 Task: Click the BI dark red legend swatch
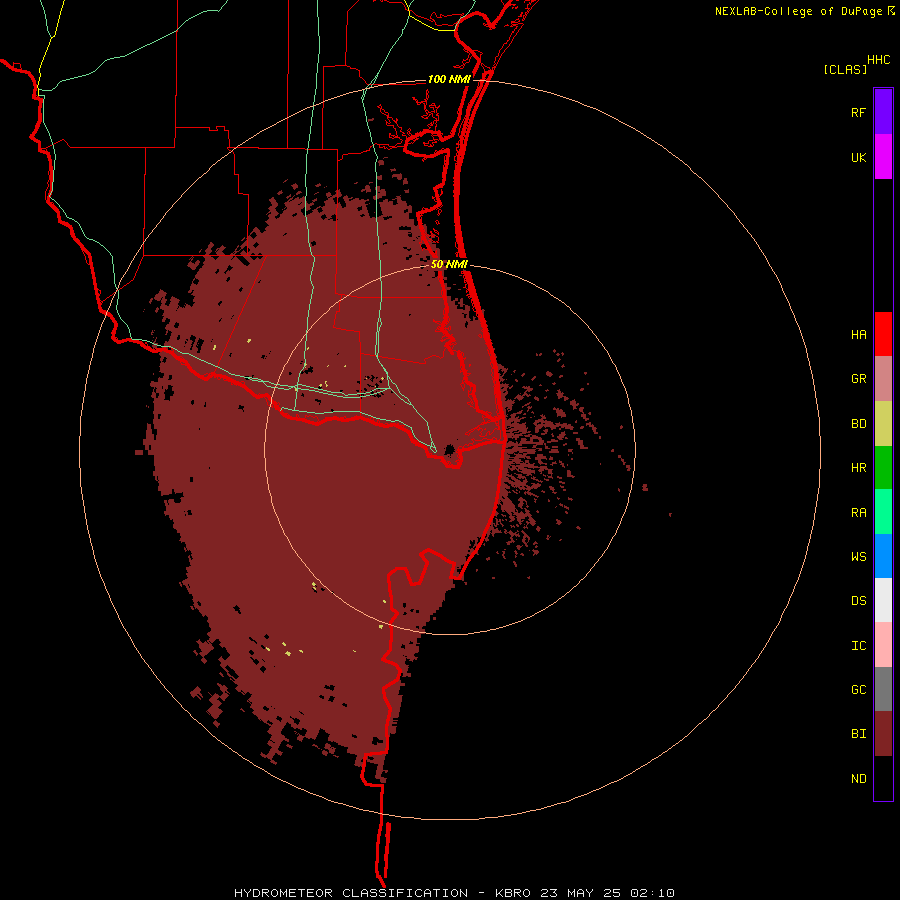click(x=883, y=734)
